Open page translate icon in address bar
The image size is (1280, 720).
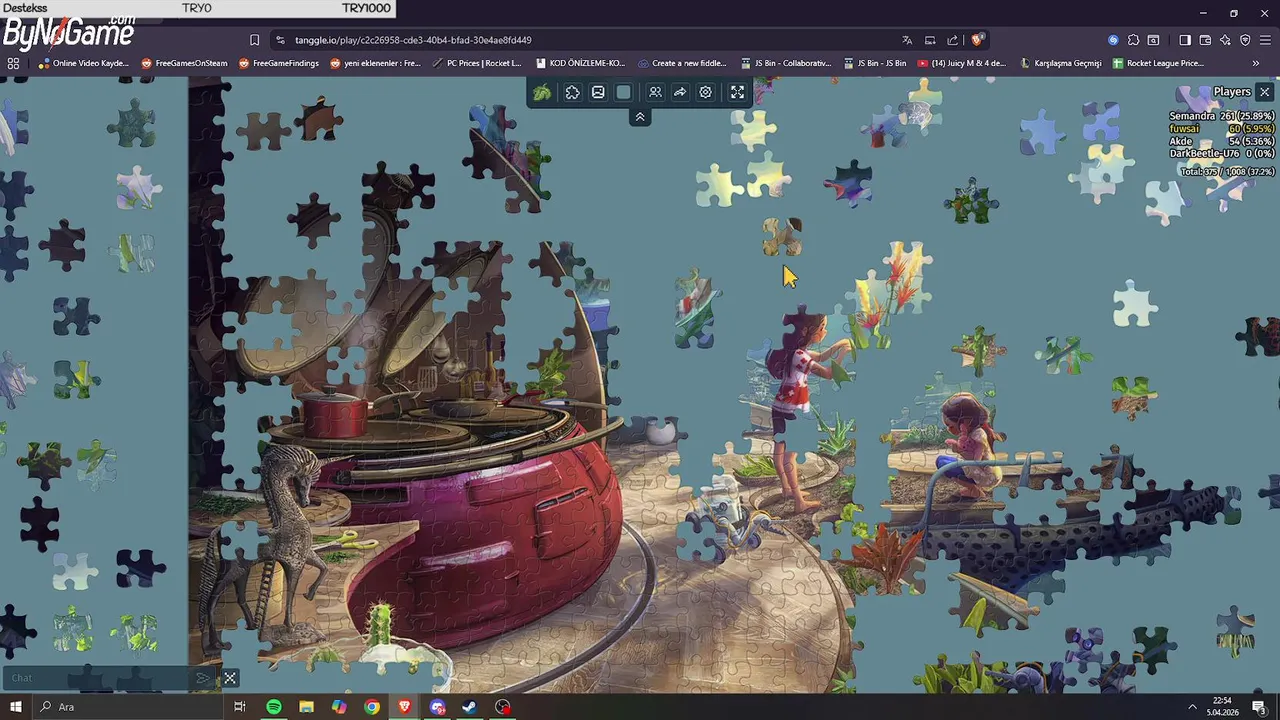click(x=907, y=40)
